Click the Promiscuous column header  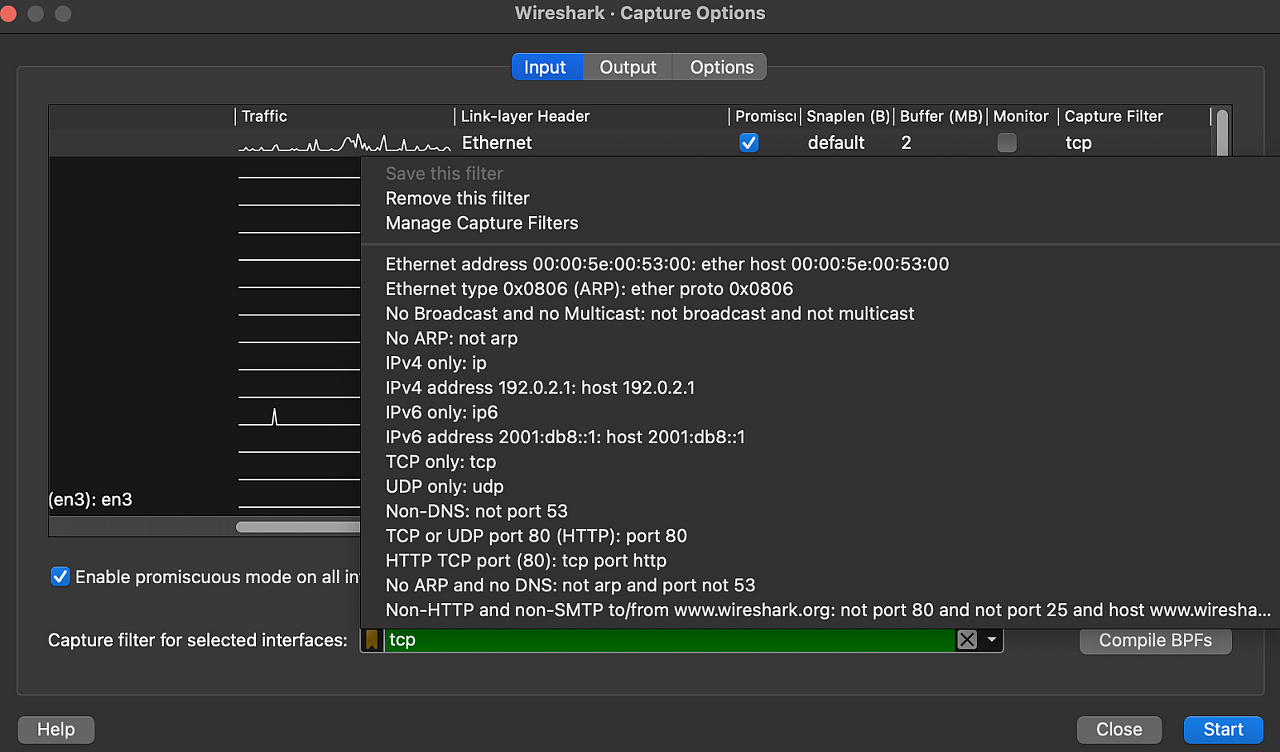(765, 116)
